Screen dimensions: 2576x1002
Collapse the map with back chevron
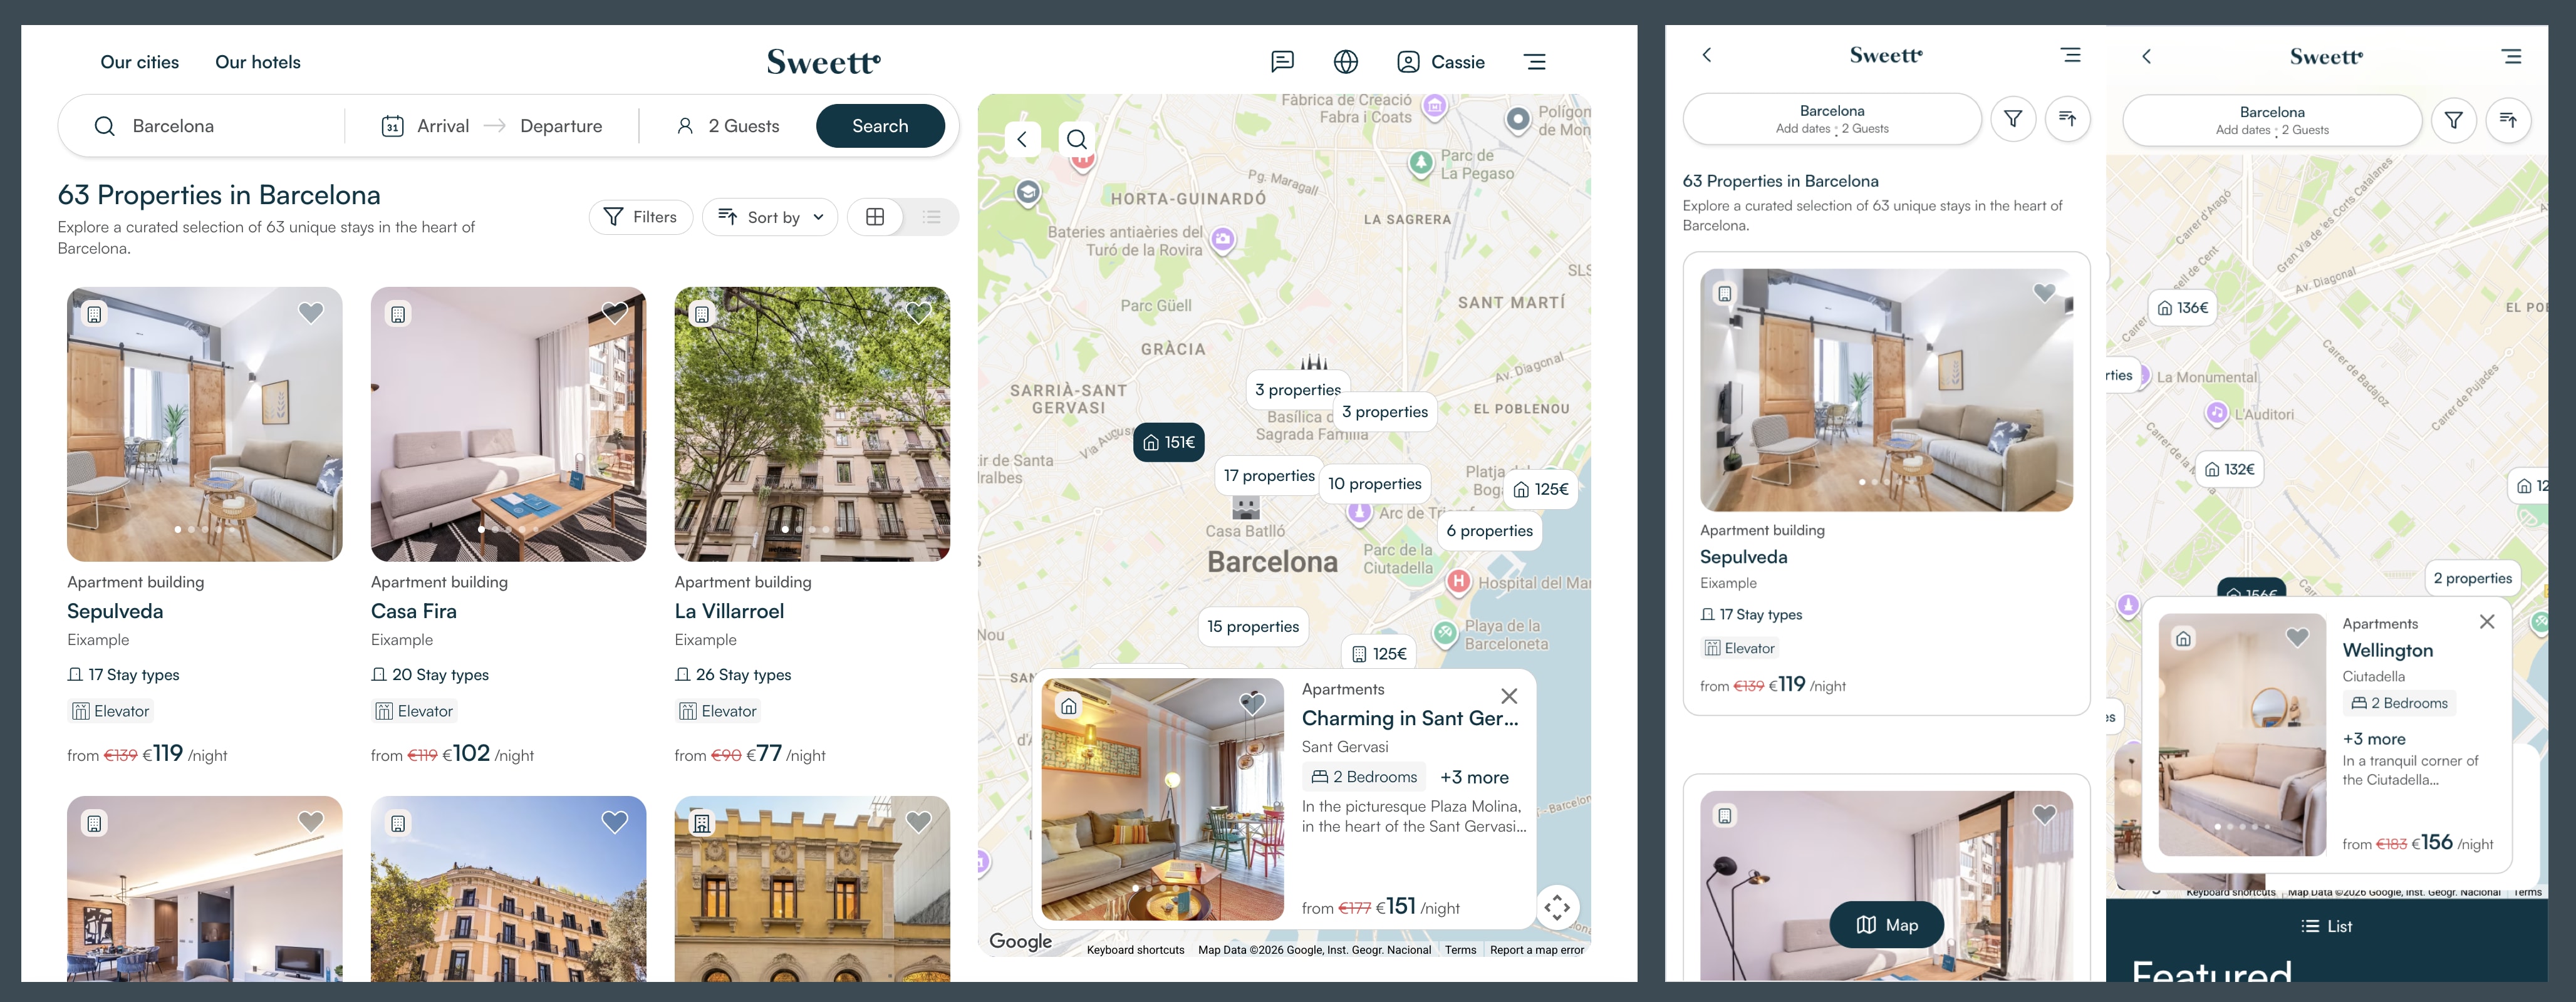[1022, 139]
